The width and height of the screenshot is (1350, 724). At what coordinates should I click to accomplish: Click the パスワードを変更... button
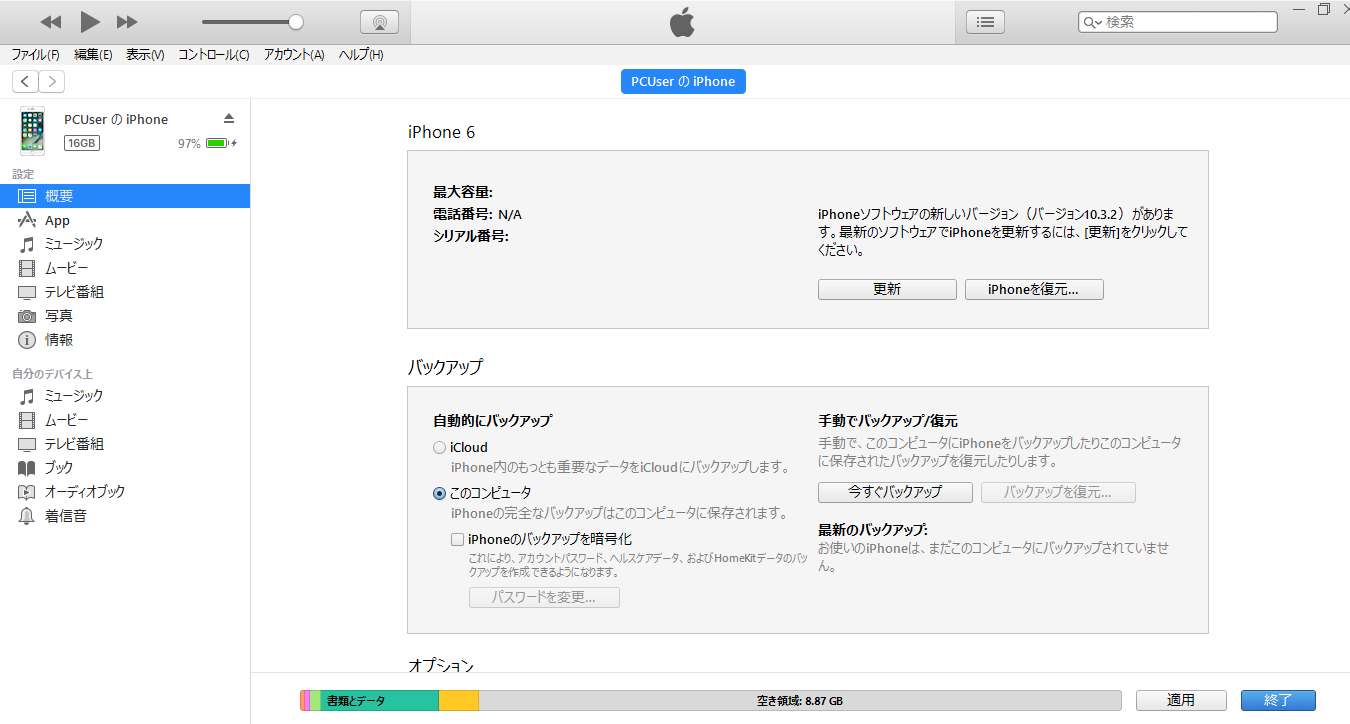click(544, 598)
